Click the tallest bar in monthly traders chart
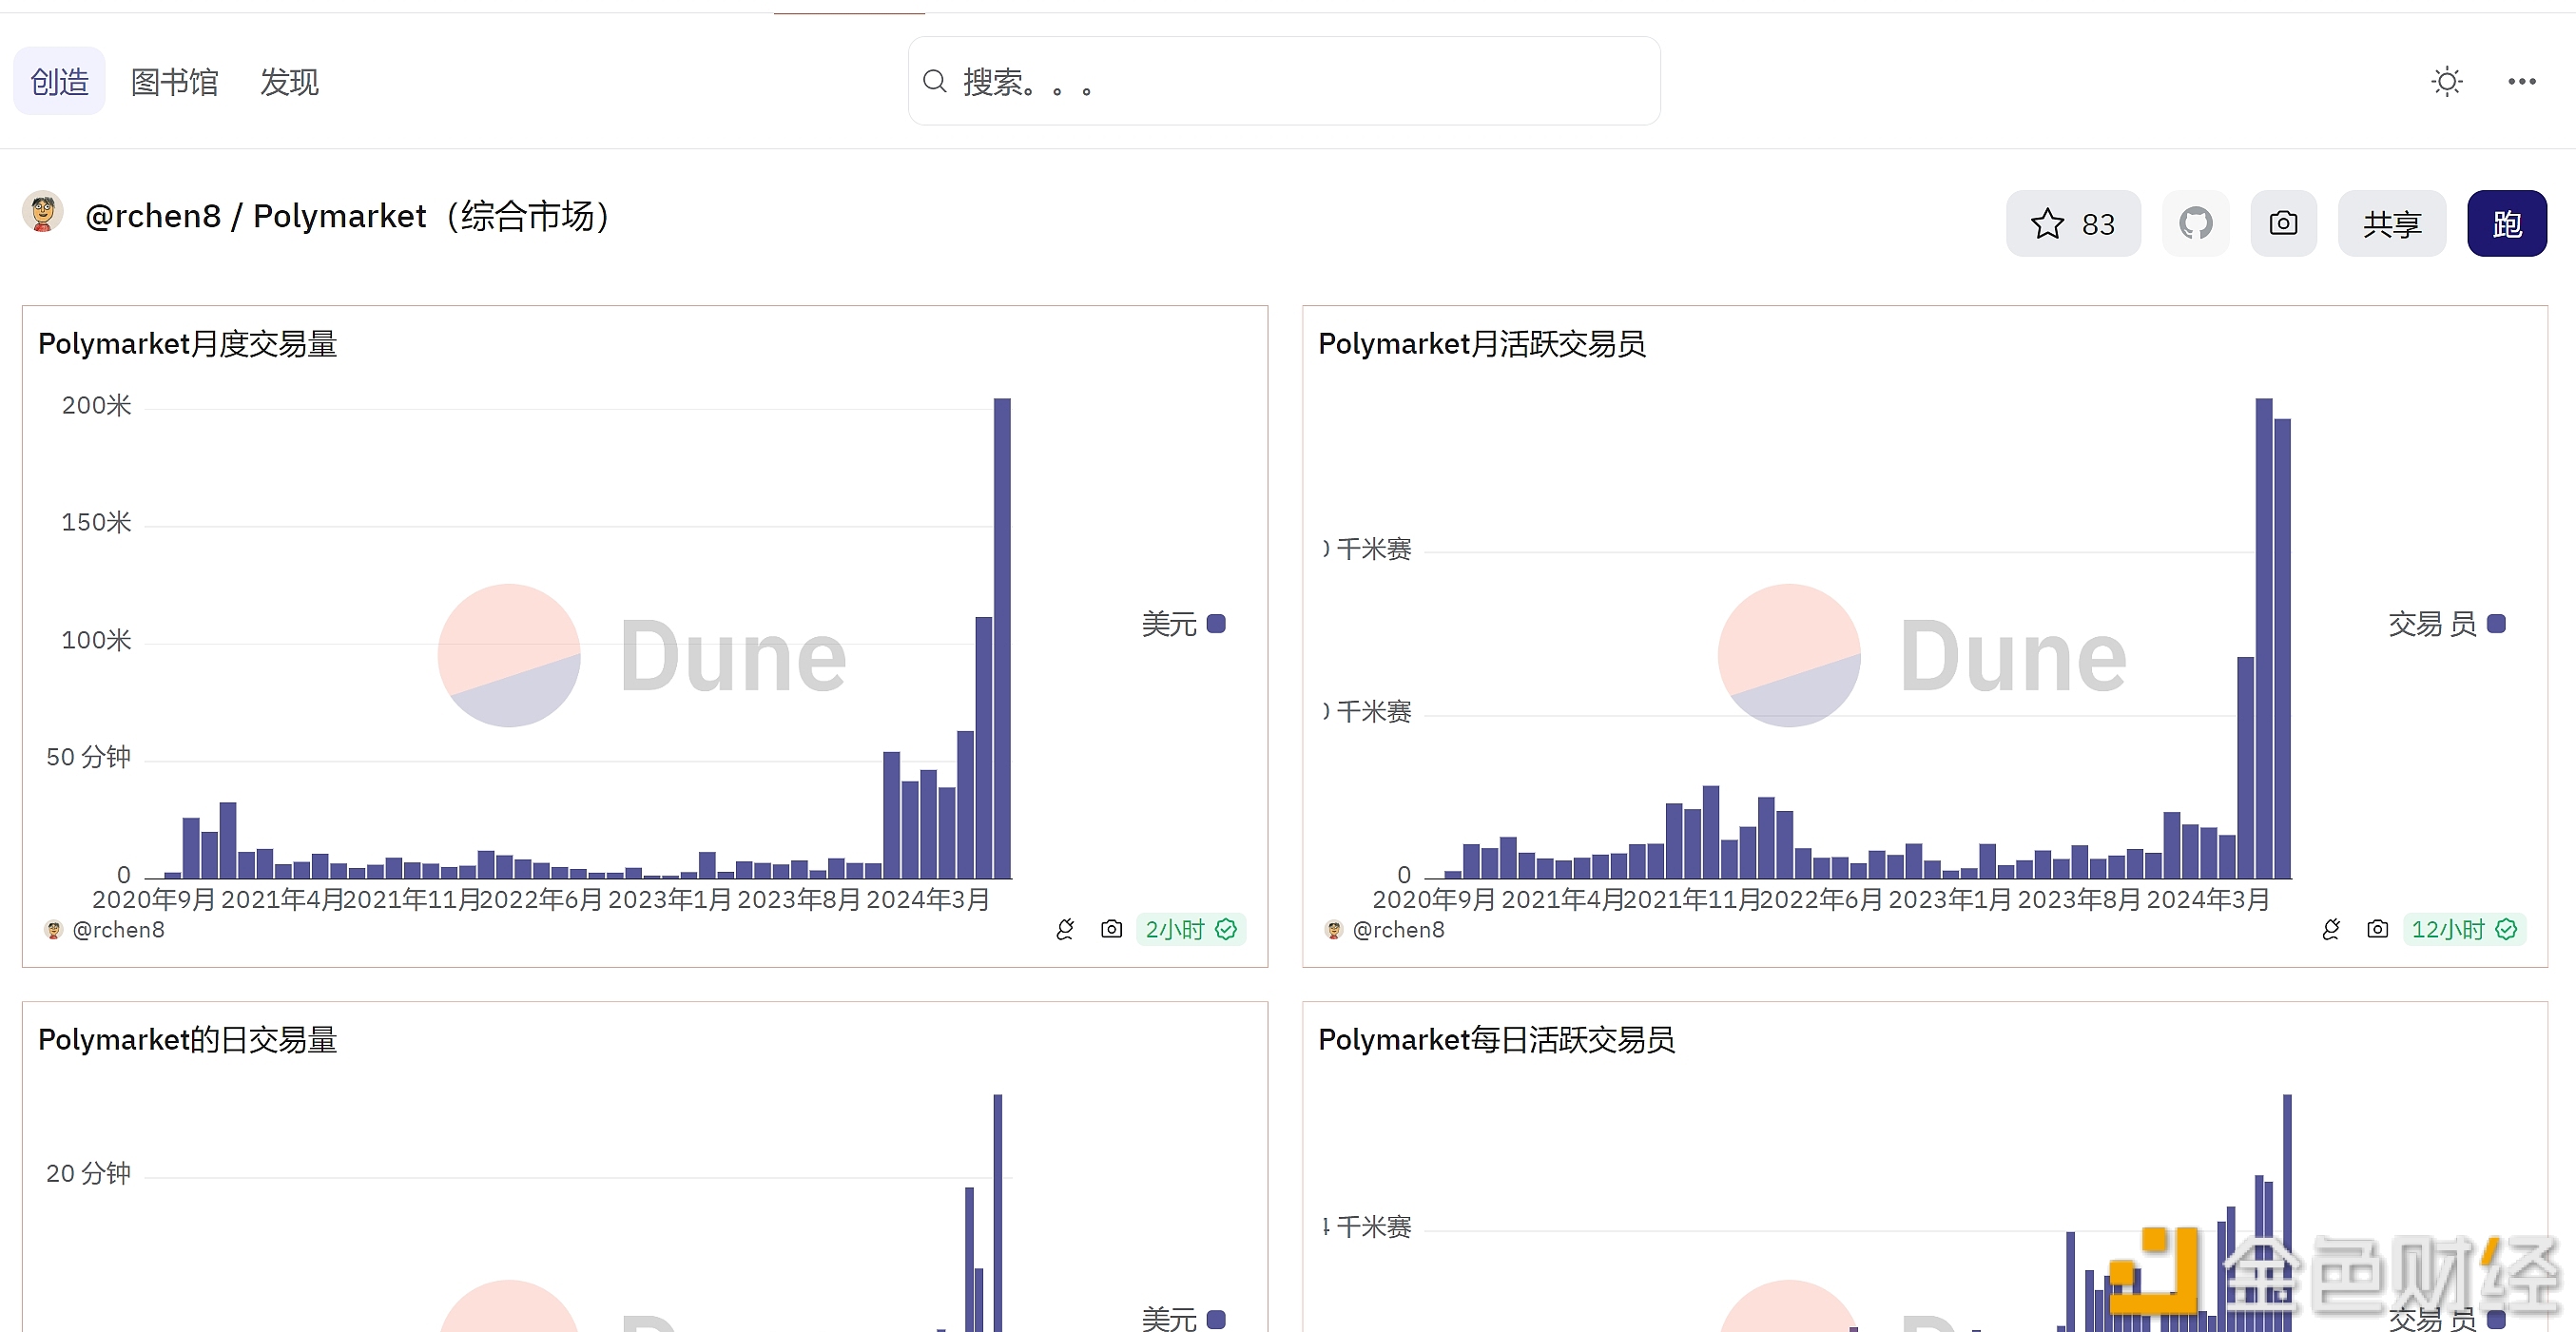Screen dimensions: 2576x1332 2264,638
